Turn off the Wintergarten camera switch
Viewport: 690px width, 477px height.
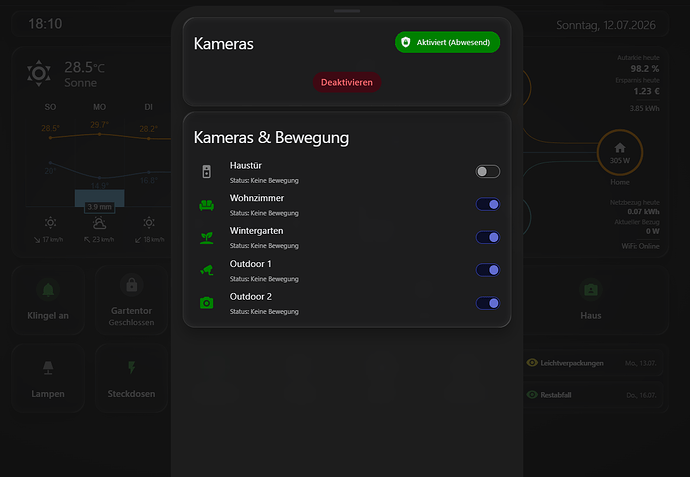point(488,237)
